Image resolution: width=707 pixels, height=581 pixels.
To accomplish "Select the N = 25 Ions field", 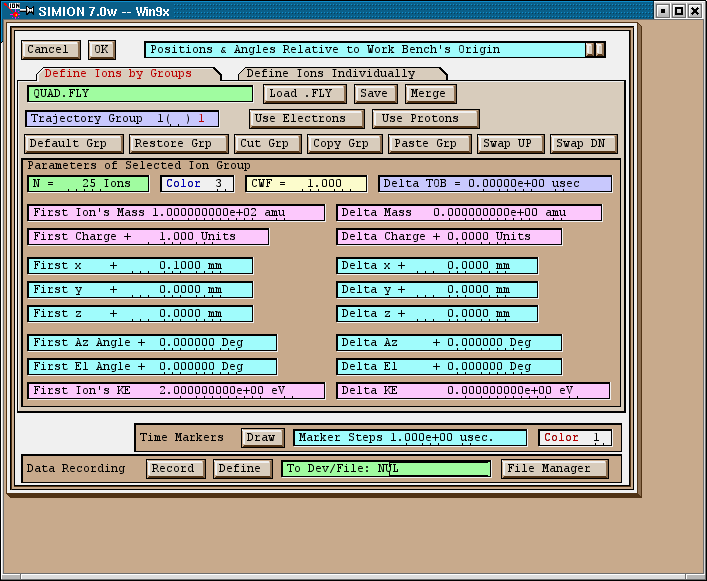I will [88, 184].
